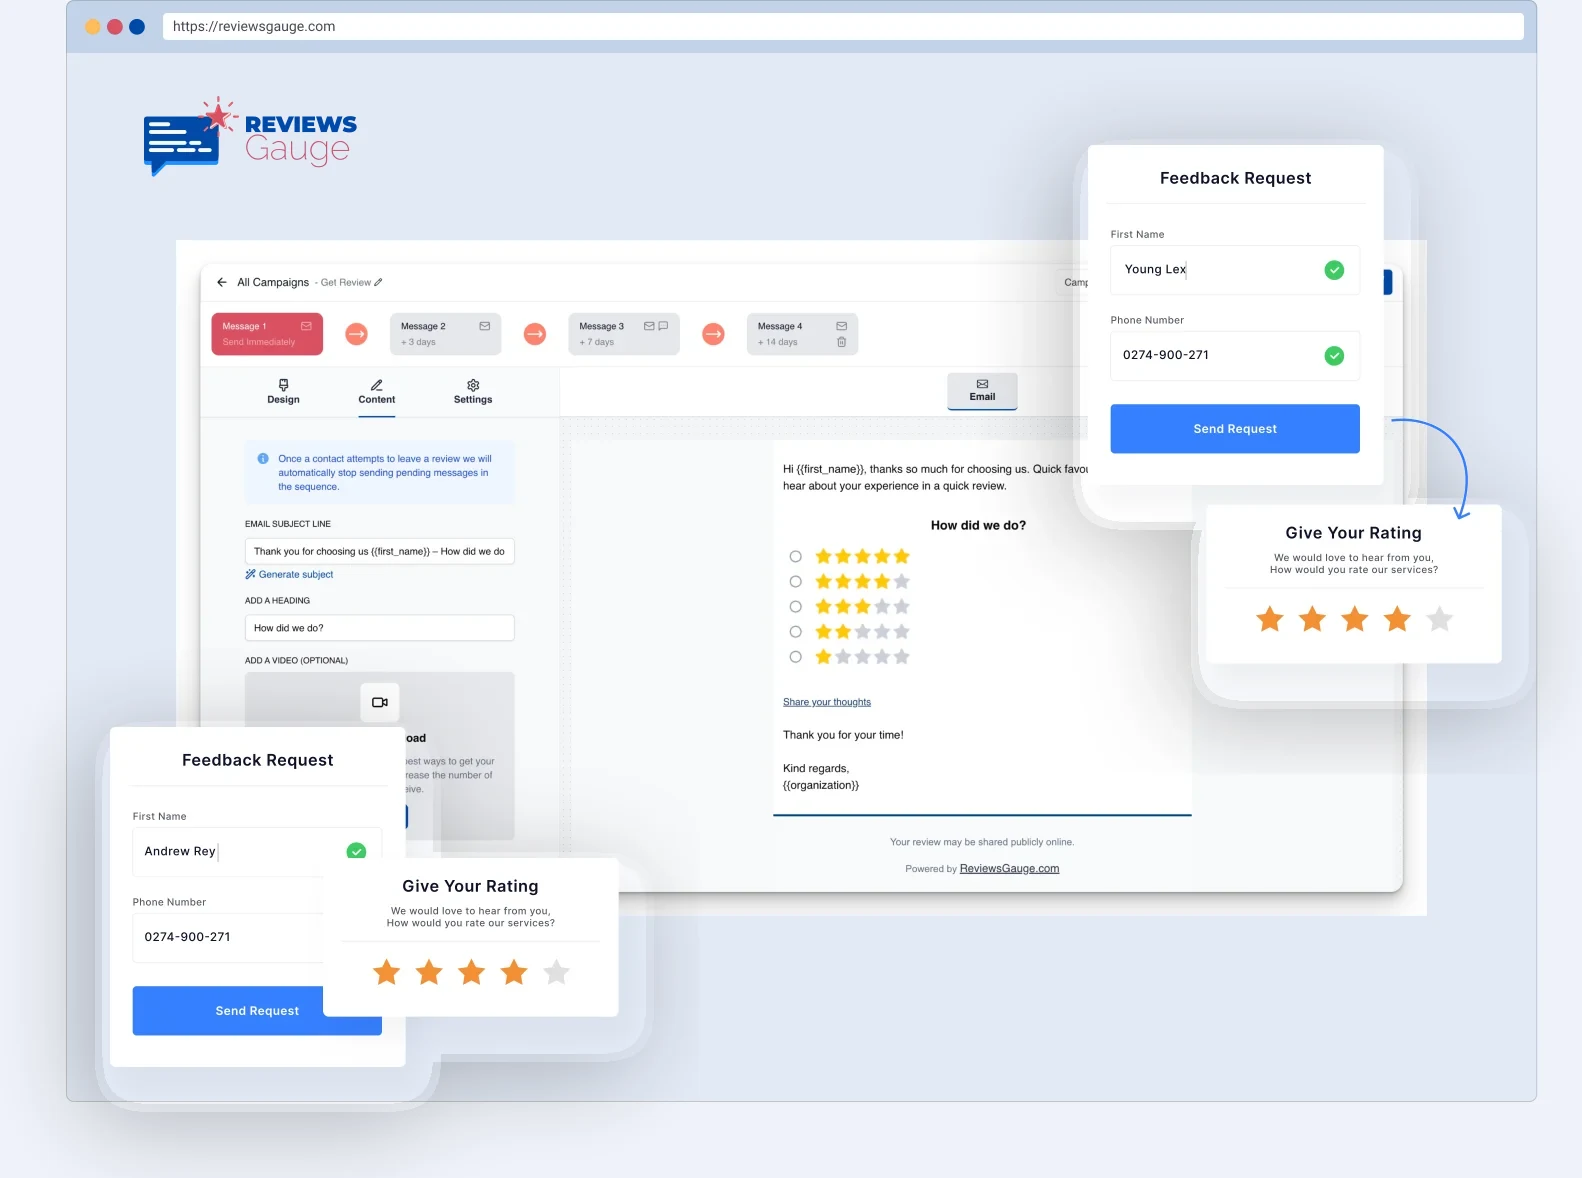
Task: Click the How did we do? heading field
Action: tap(380, 628)
